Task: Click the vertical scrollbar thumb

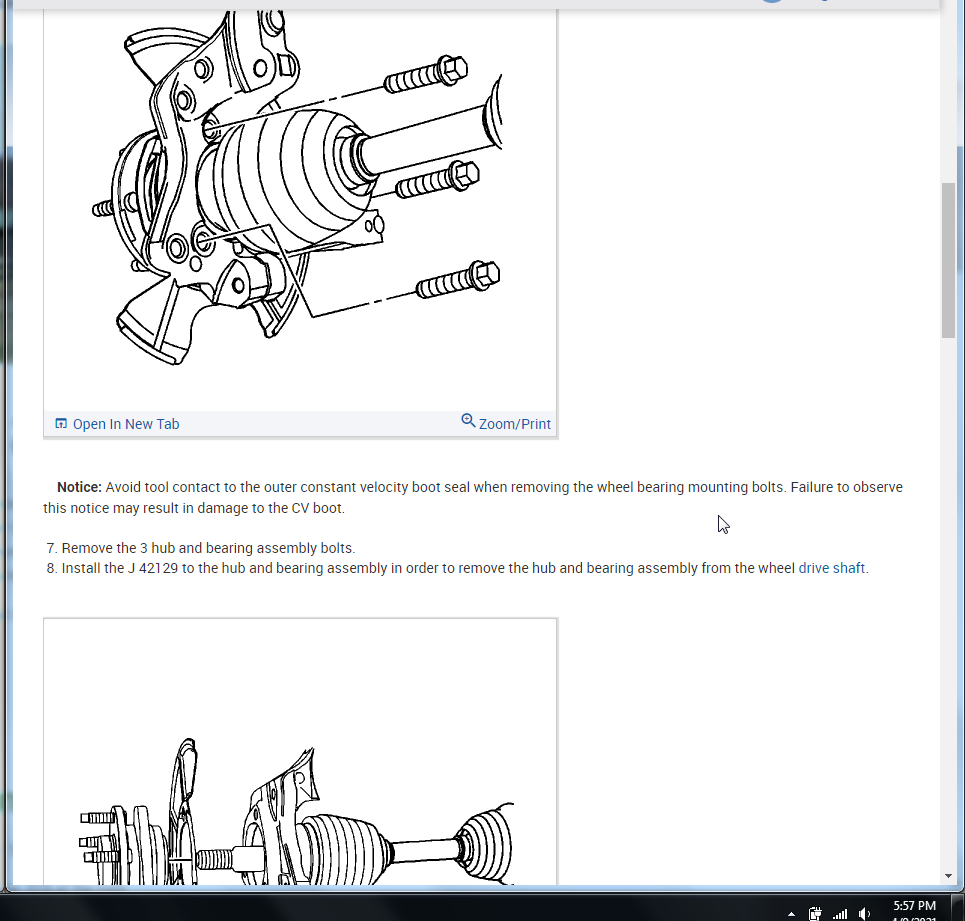Action: click(948, 260)
